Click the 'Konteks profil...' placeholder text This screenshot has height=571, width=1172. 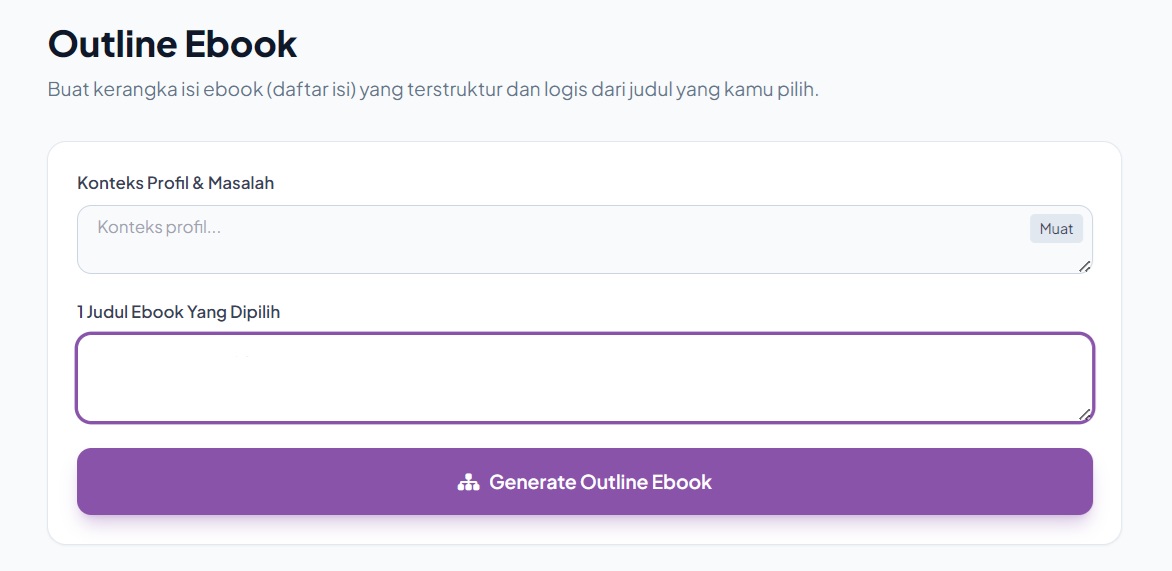(158, 227)
